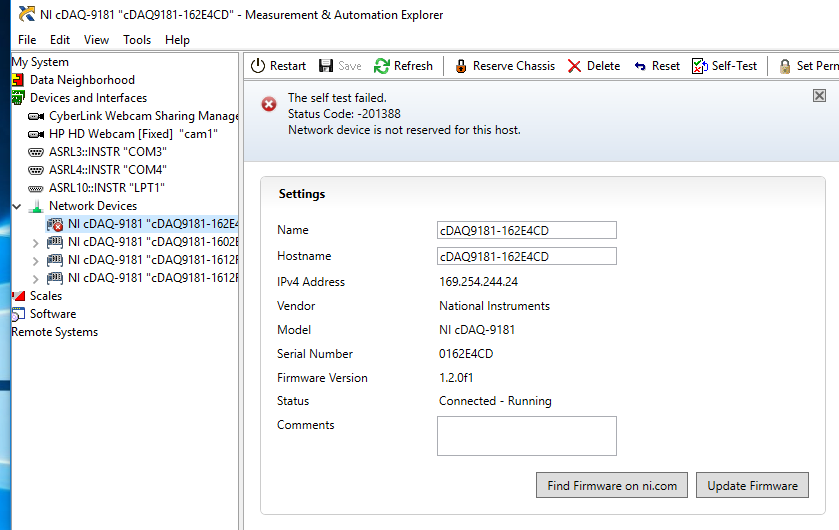Select My System tree root
Viewport: 839px width, 530px height.
pos(40,62)
